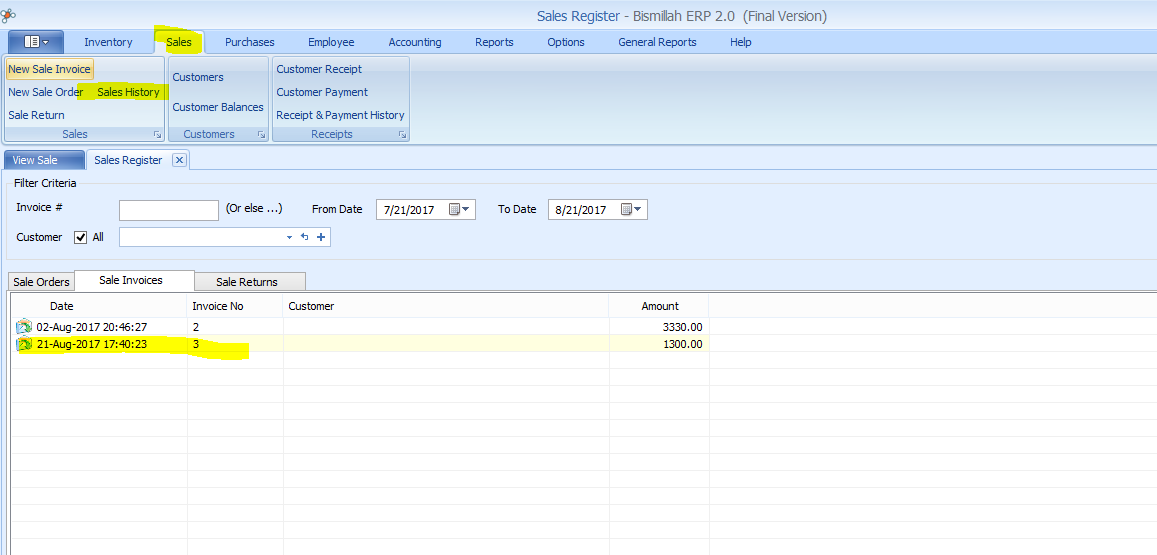Click the invoice icon for 02-Aug-2017 row
This screenshot has height=555, width=1157.
click(x=24, y=327)
